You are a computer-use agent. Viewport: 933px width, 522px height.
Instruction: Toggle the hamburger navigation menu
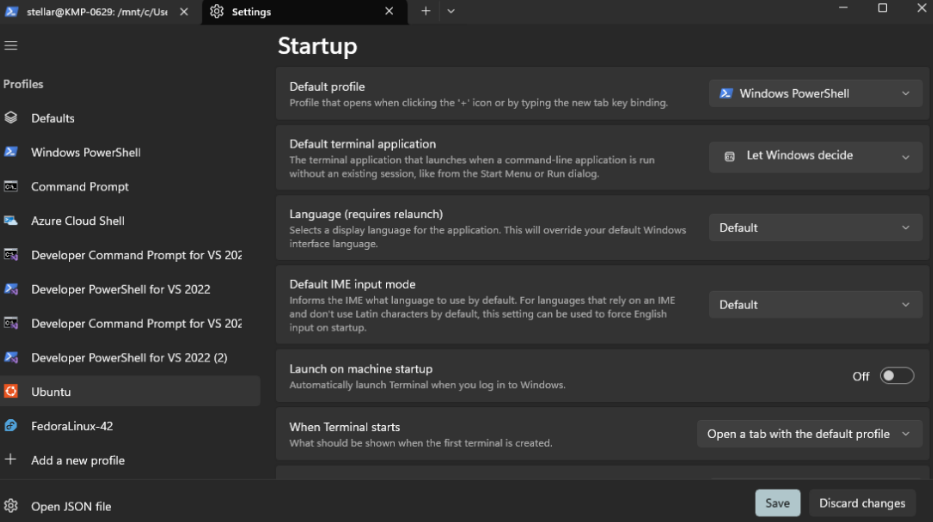11,46
